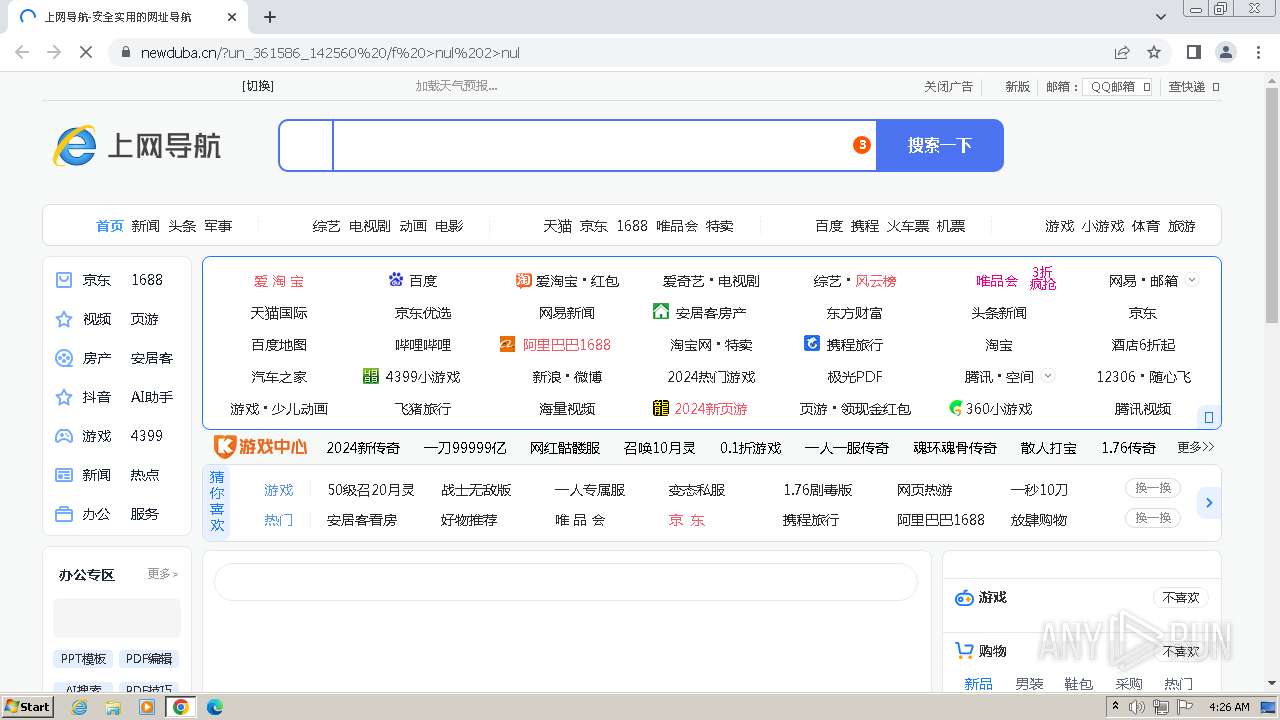Open File Explorer from taskbar

pyautogui.click(x=113, y=707)
